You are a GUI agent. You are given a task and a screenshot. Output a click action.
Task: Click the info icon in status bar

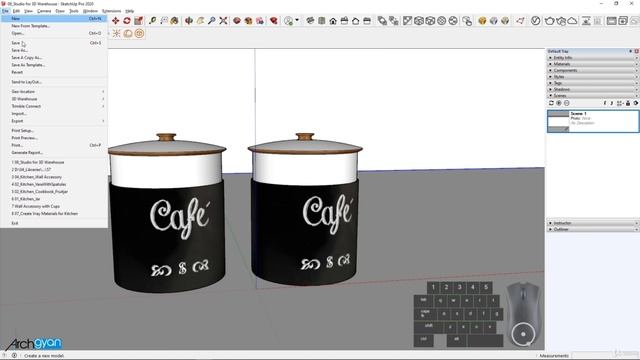tap(14, 356)
